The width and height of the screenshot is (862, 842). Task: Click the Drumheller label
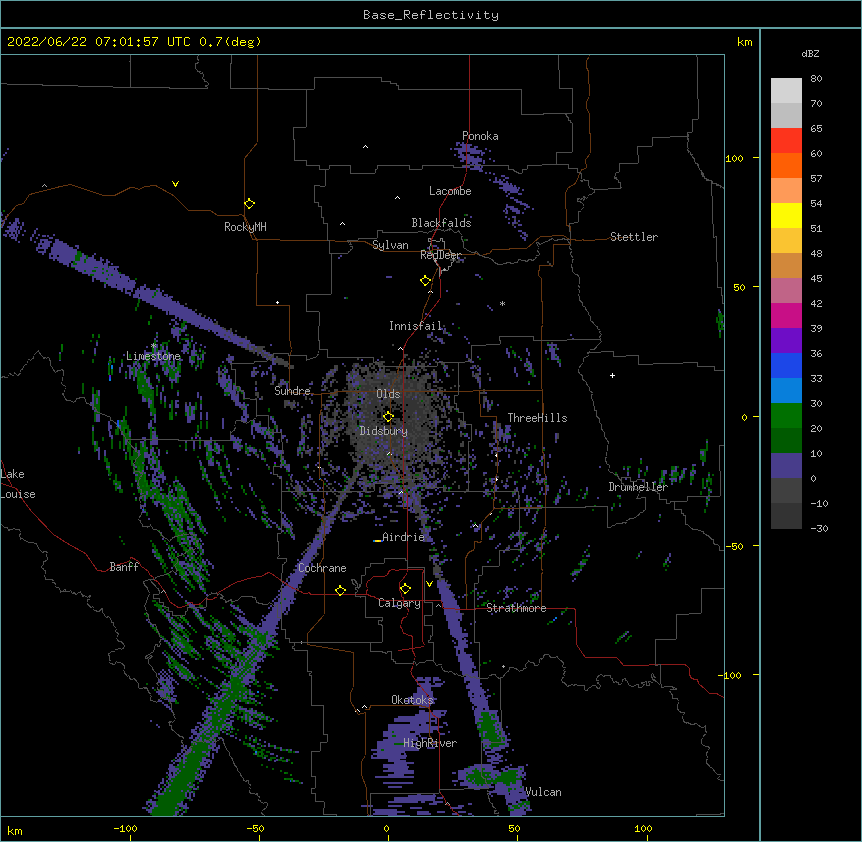638,487
